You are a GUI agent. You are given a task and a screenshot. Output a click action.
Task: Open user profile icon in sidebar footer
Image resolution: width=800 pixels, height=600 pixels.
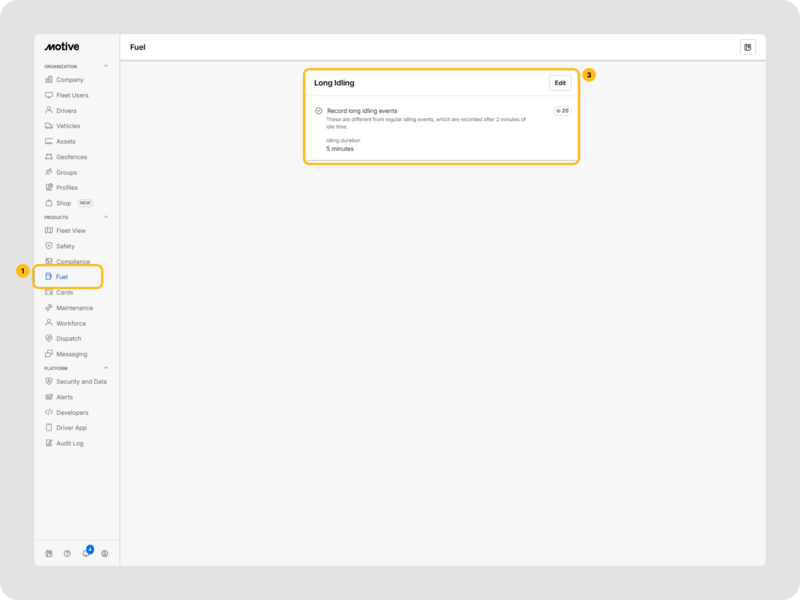coord(105,553)
